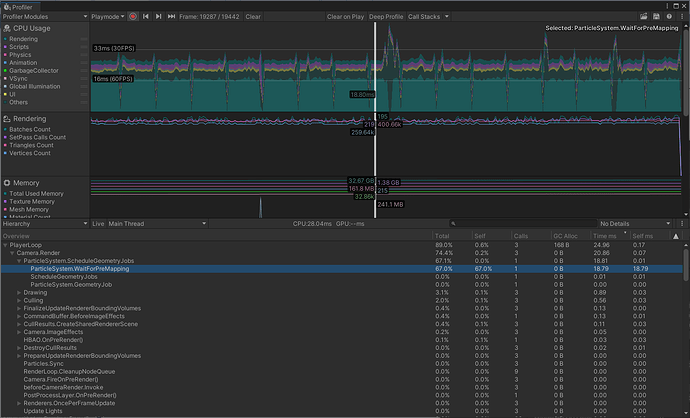The width and height of the screenshot is (690, 418).
Task: Click the Clear button
Action: pyautogui.click(x=253, y=17)
